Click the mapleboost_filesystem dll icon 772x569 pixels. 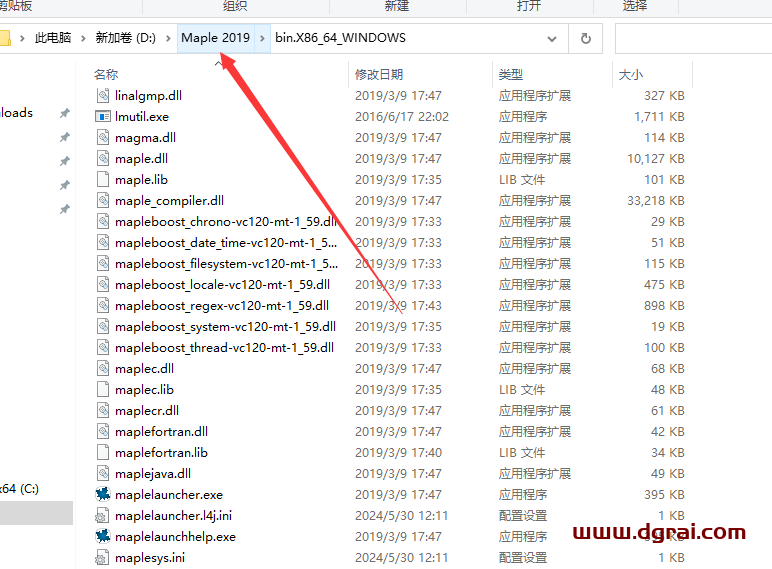point(103,263)
